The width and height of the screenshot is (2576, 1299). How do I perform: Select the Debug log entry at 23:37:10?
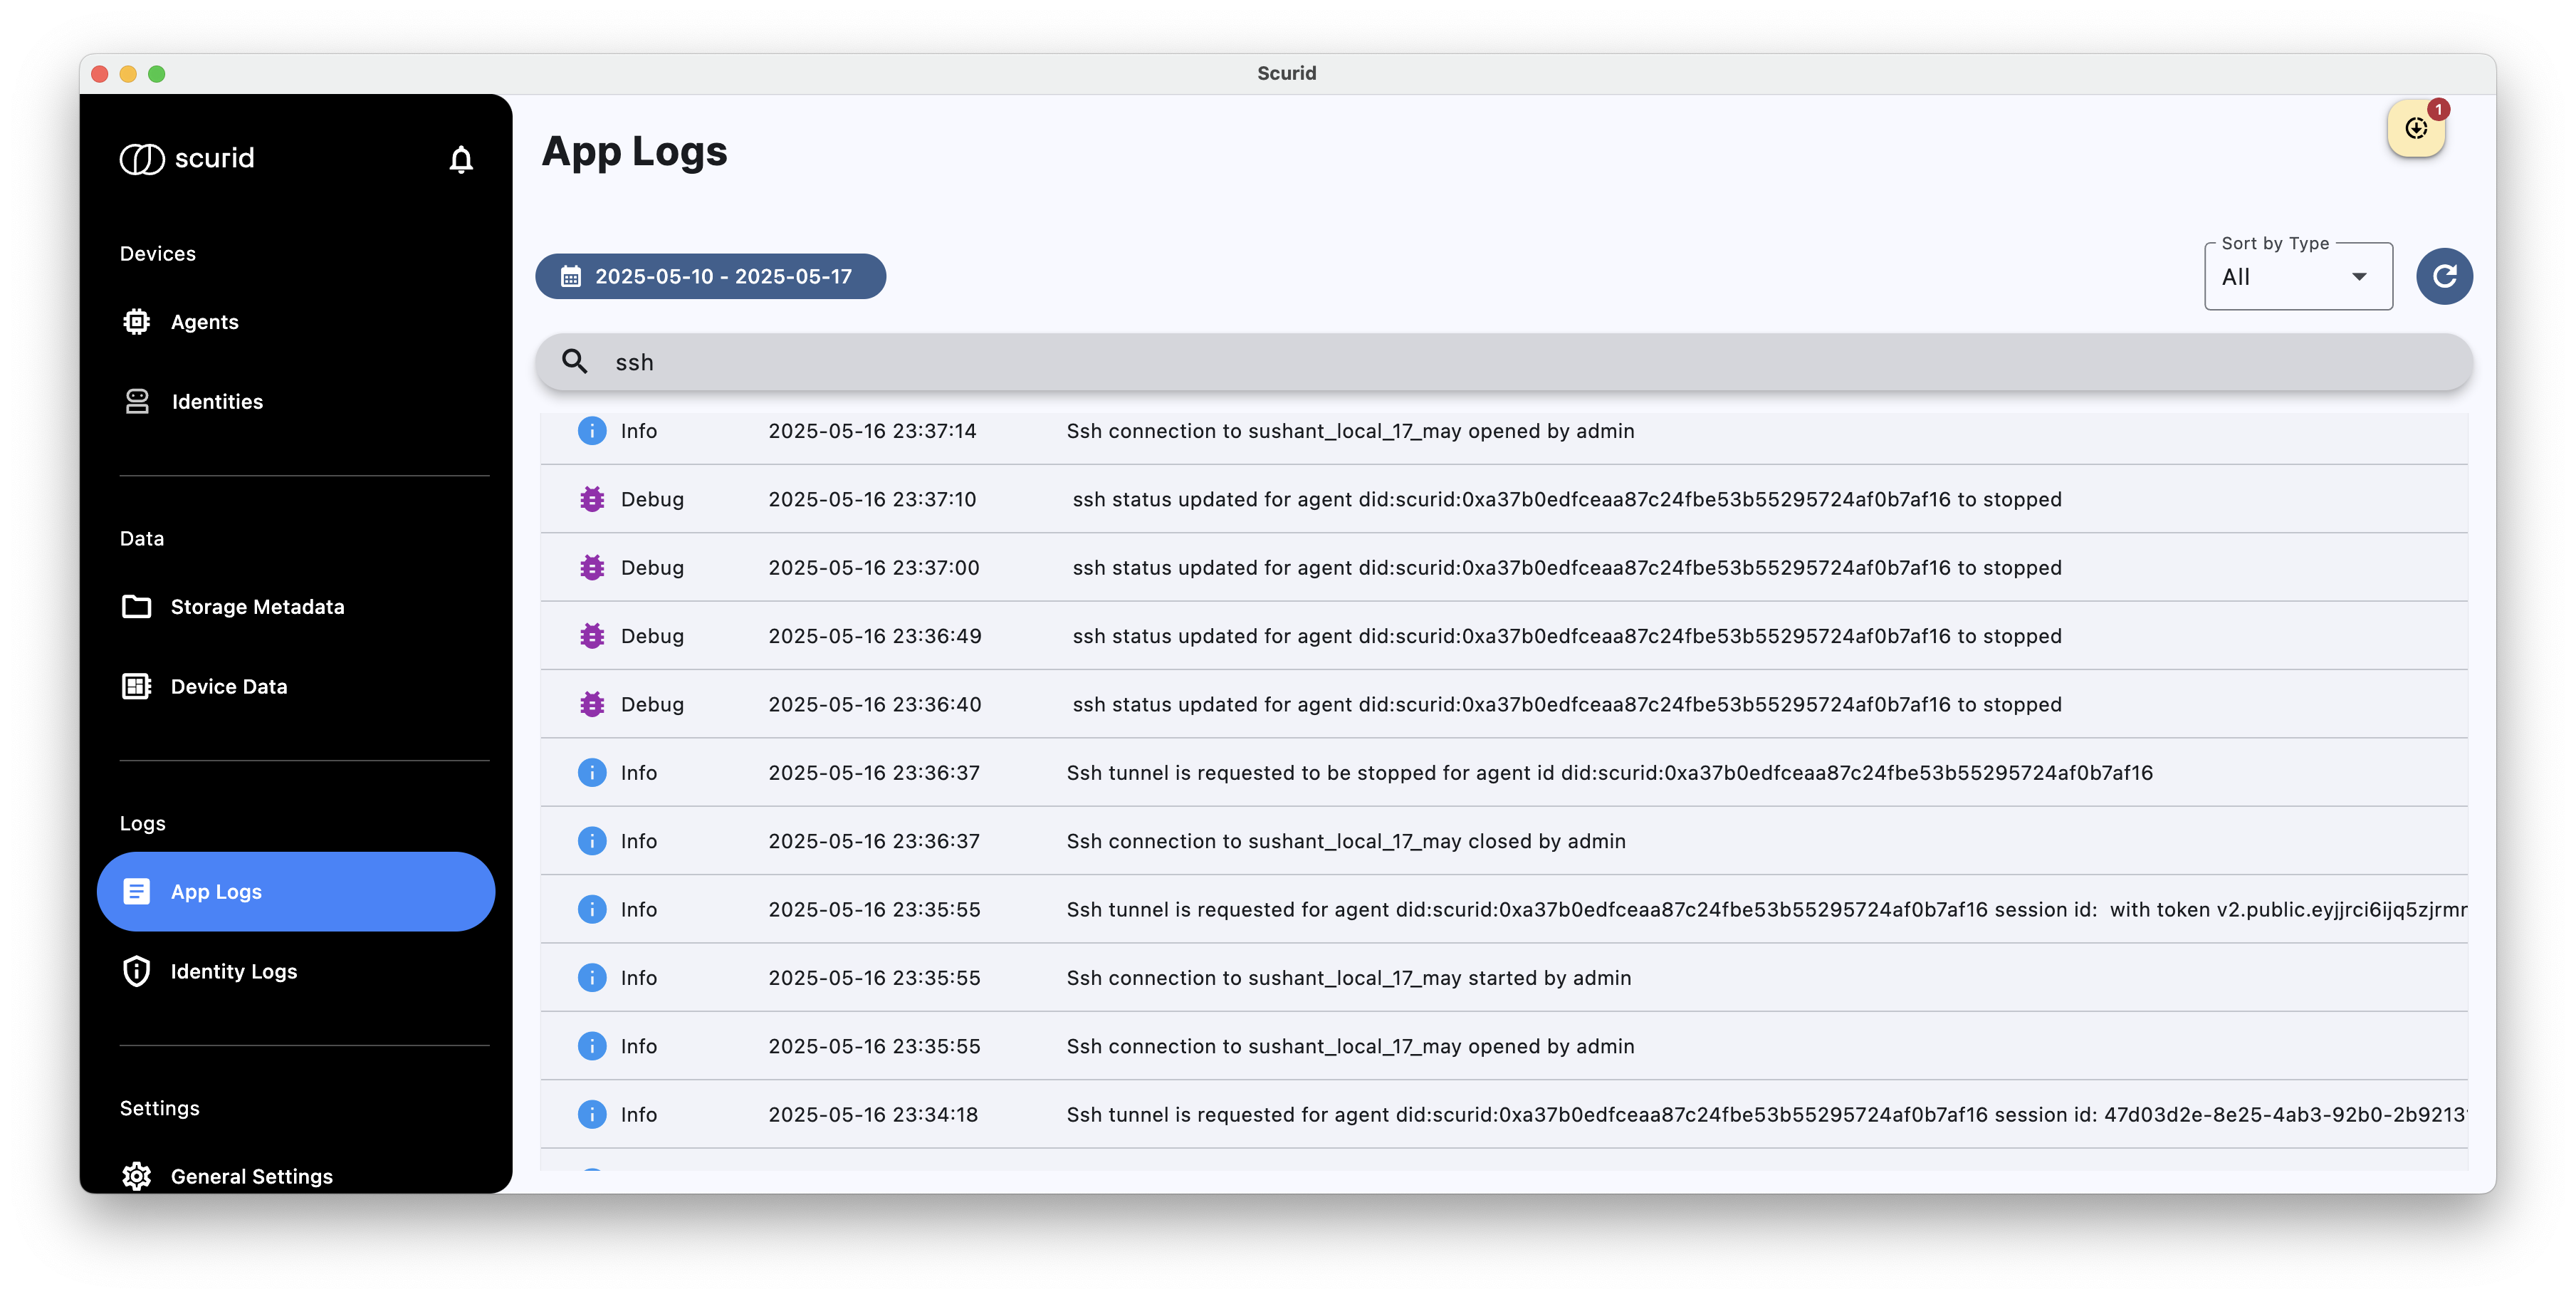(1504, 499)
